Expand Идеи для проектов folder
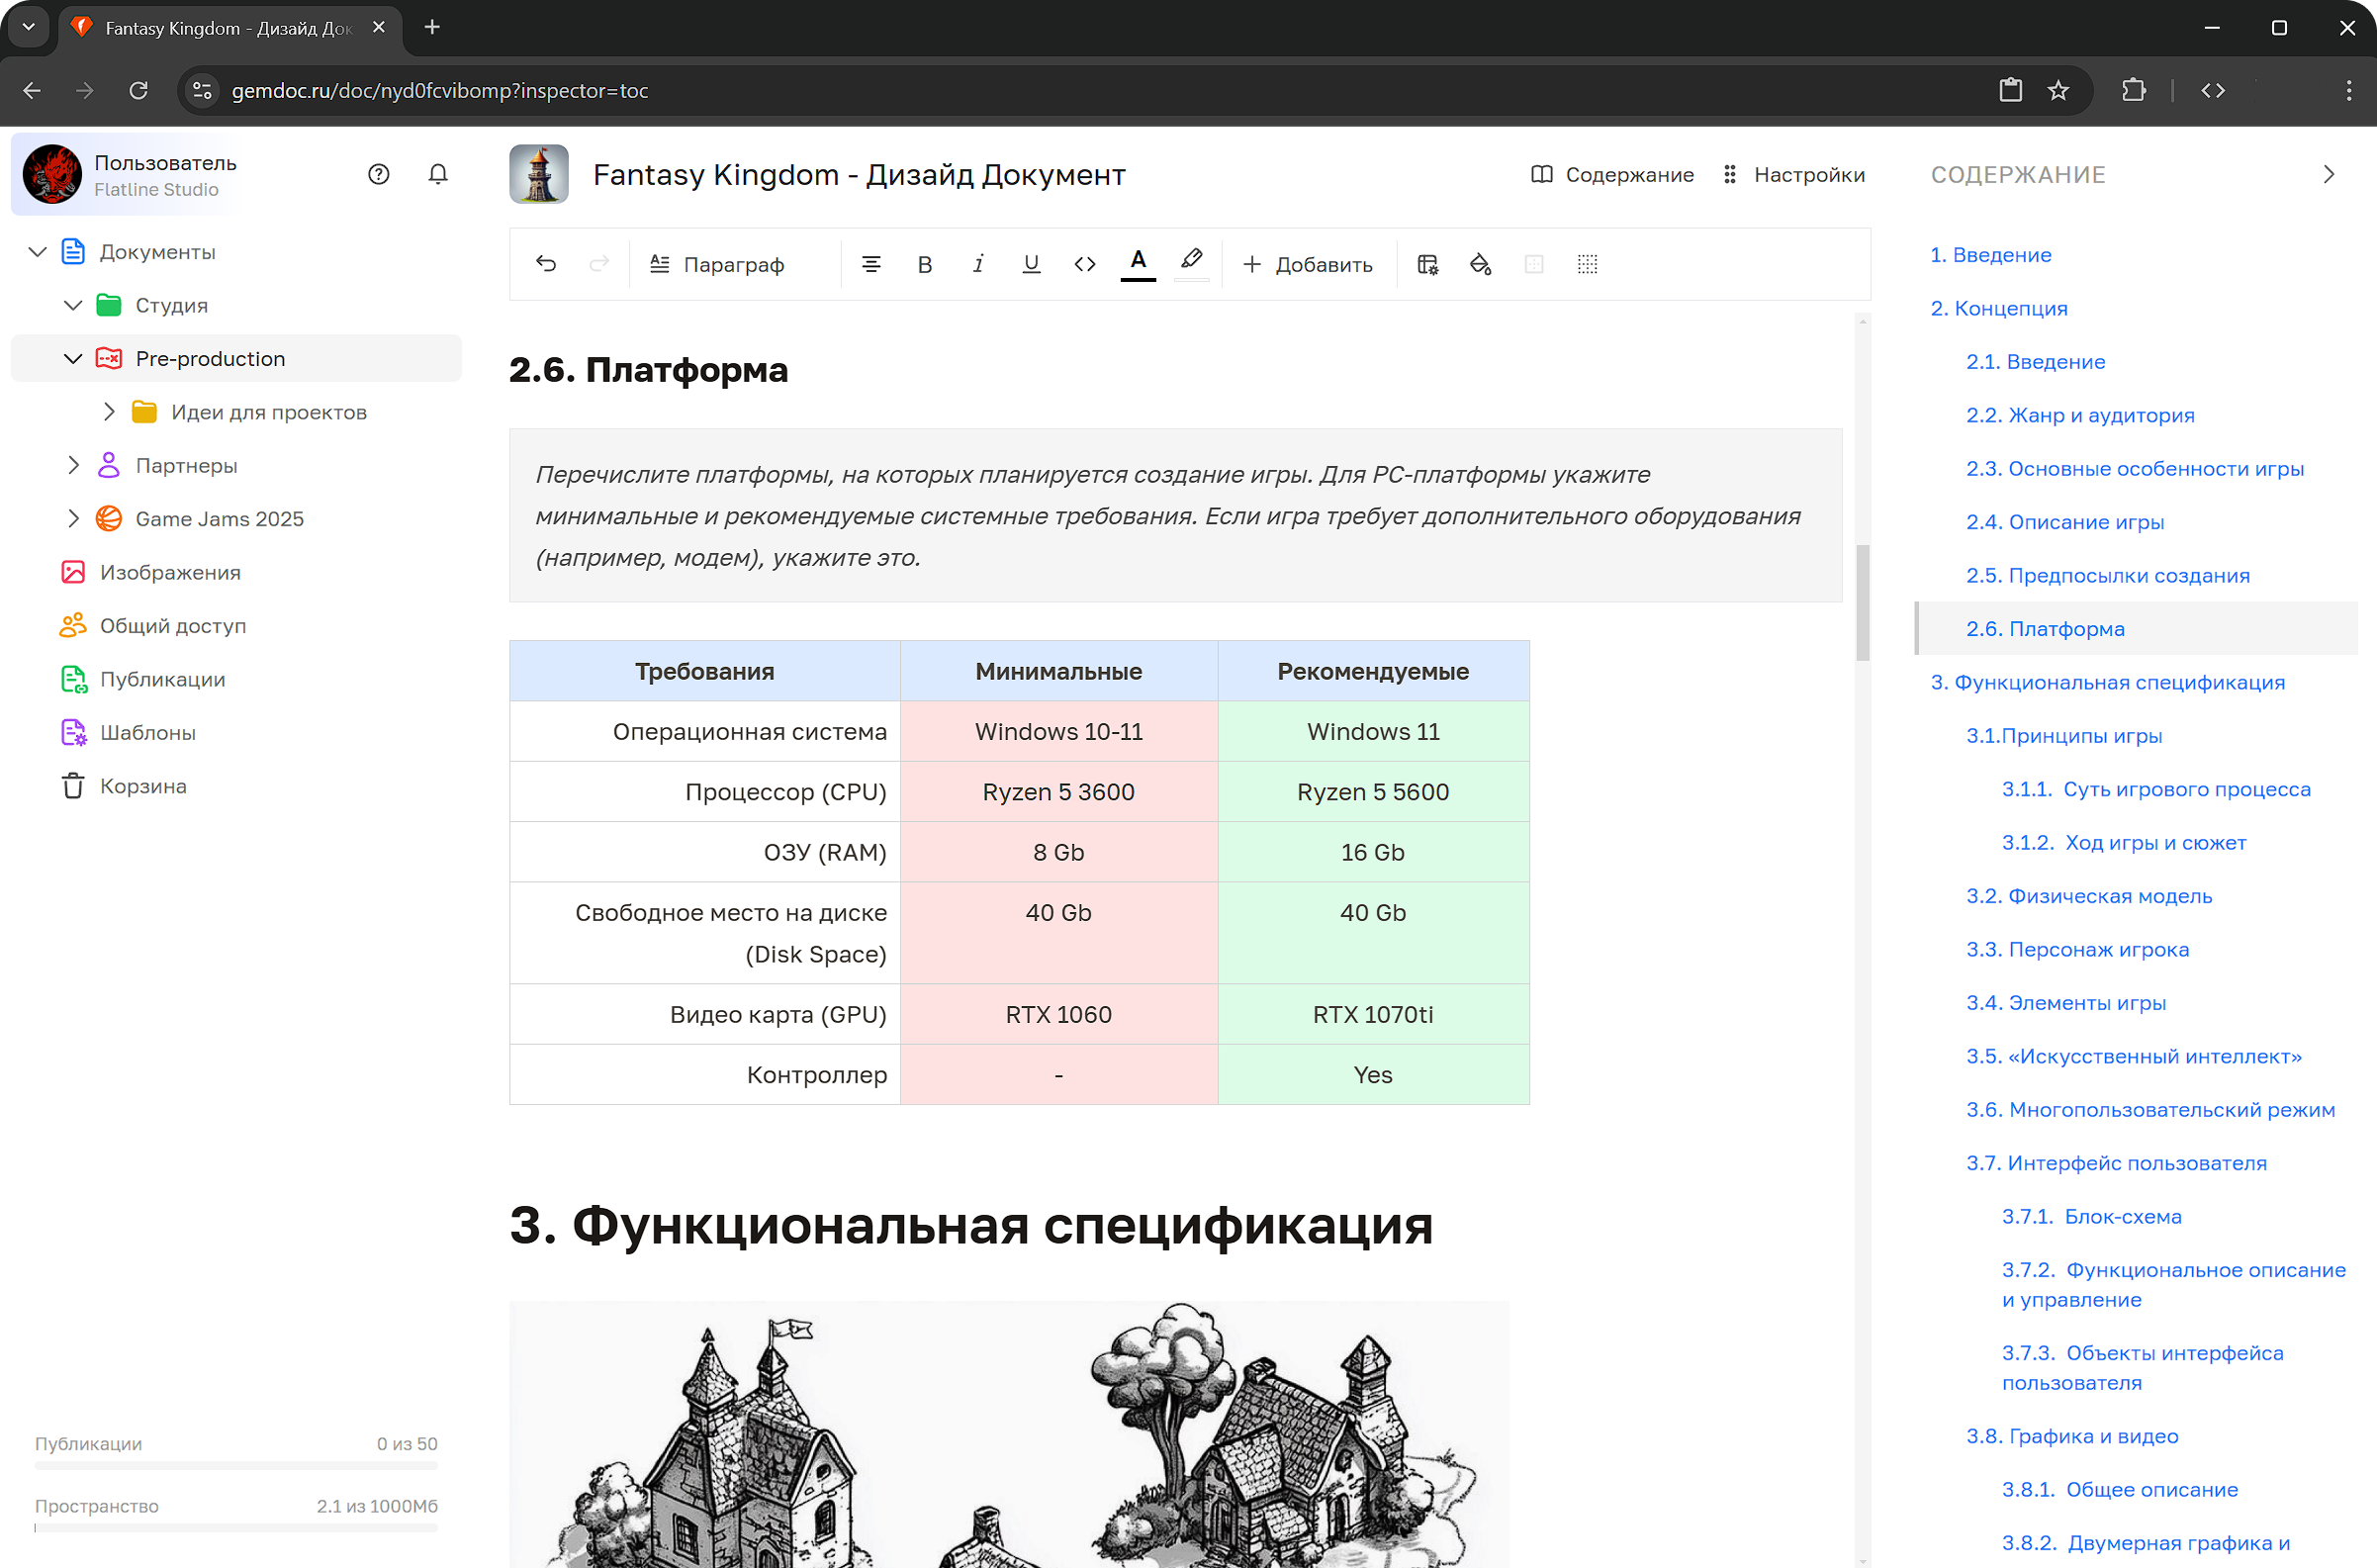 [109, 412]
